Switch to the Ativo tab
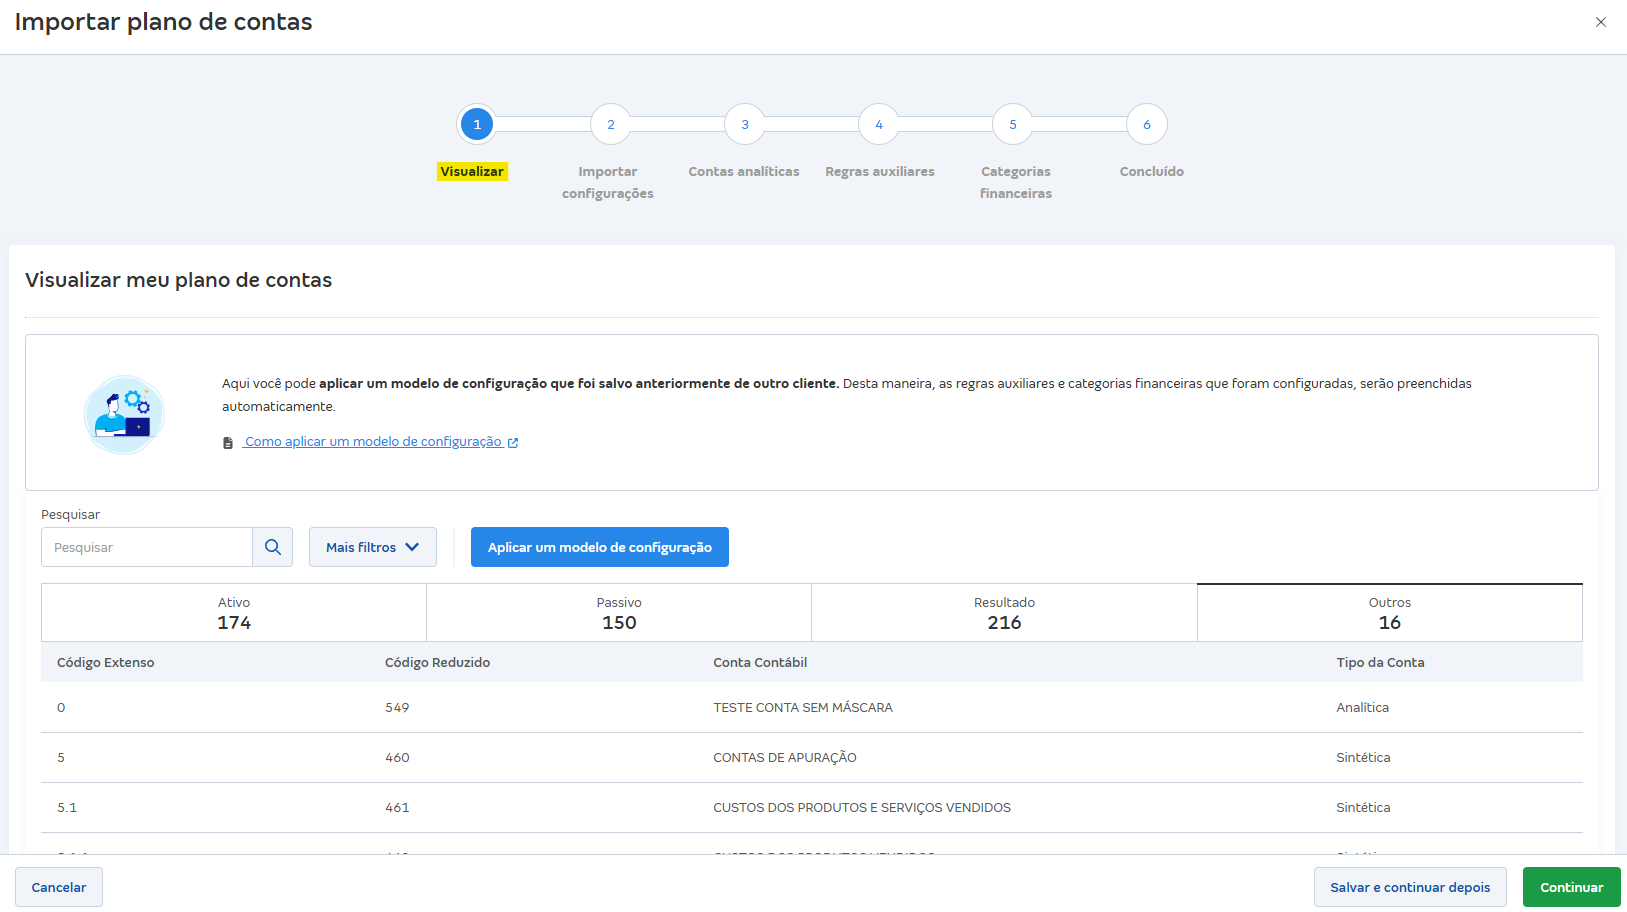This screenshot has width=1627, height=912. click(233, 612)
